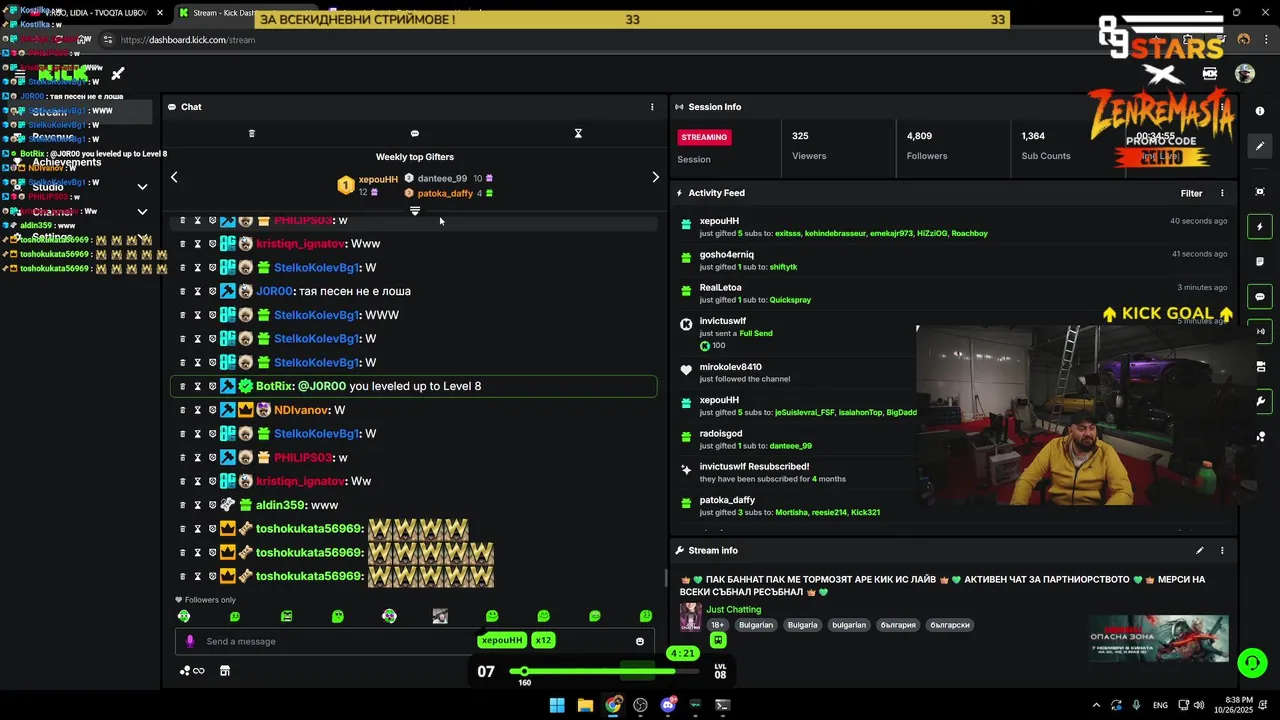Screen dimensions: 1280x720
Task: Open the Activity Feed three-dot menu
Action: (1222, 194)
